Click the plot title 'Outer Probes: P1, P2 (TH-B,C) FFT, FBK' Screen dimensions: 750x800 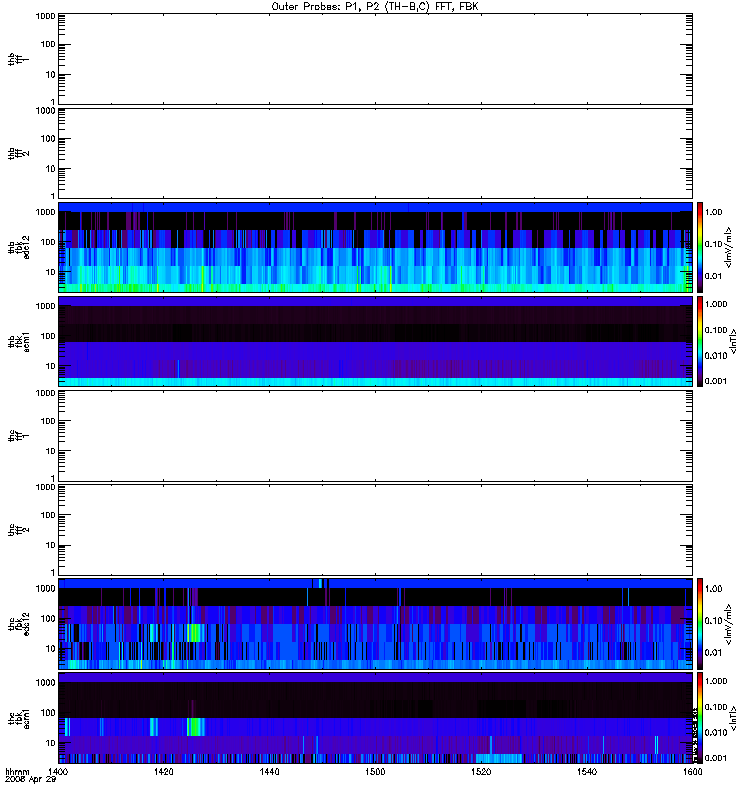tap(375, 7)
